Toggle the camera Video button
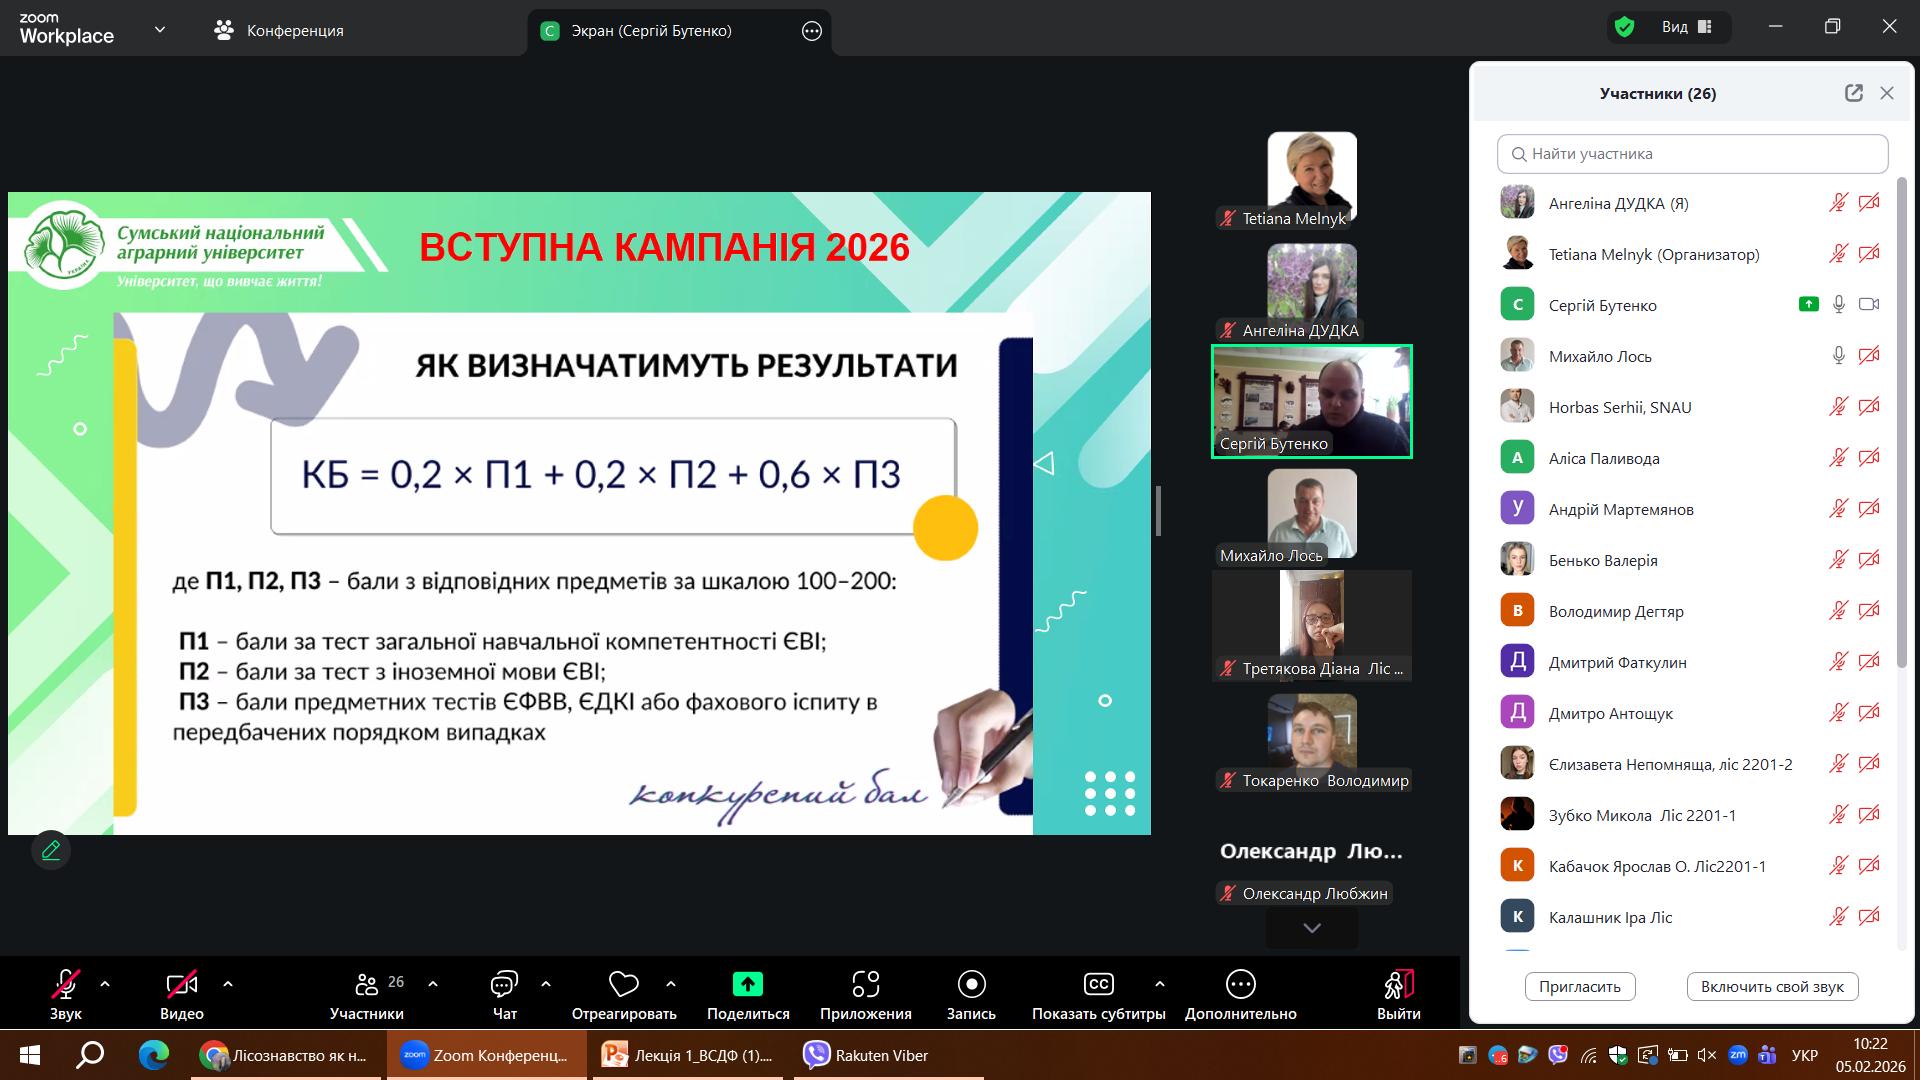Viewport: 1920px width, 1080px height. (x=181, y=985)
